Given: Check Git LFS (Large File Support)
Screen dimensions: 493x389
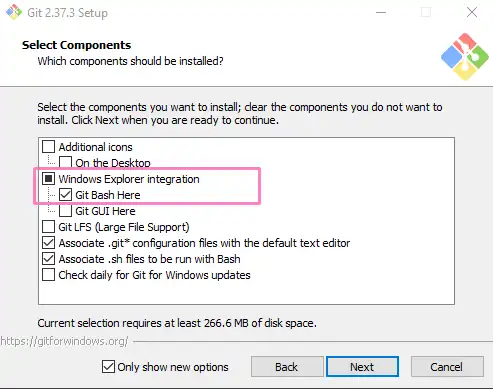Looking at the screenshot, I should (x=49, y=227).
